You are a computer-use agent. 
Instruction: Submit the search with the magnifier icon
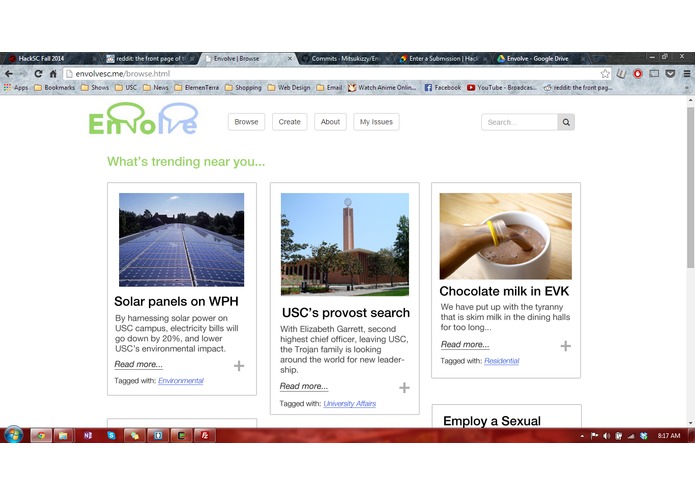(566, 122)
